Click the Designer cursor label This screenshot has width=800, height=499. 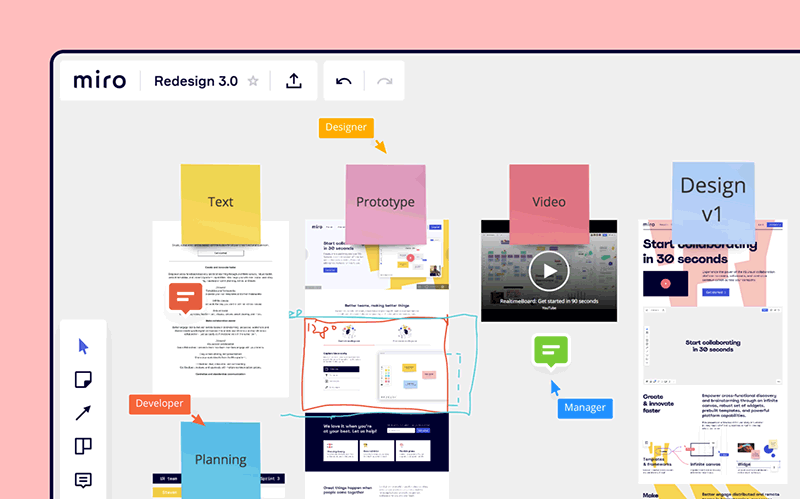pyautogui.click(x=346, y=127)
